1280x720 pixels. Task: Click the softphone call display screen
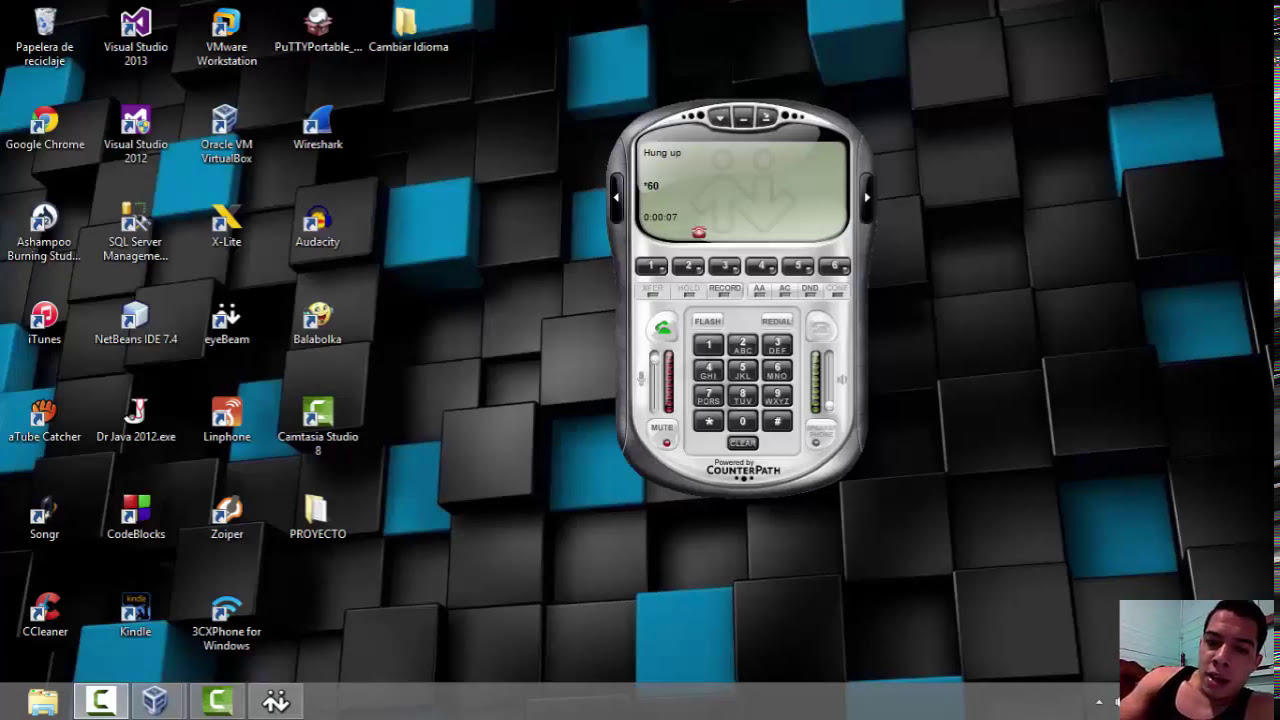[742, 190]
